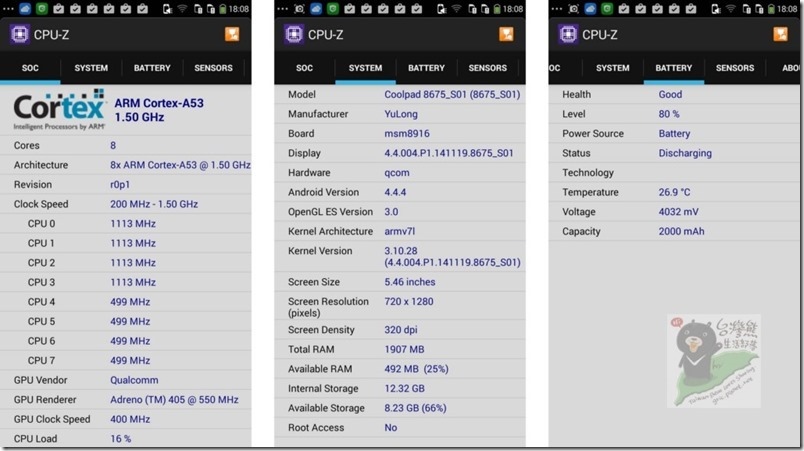Tap the Model value 'Coolpad 8675_S01'
The image size is (804, 451).
[x=452, y=94]
